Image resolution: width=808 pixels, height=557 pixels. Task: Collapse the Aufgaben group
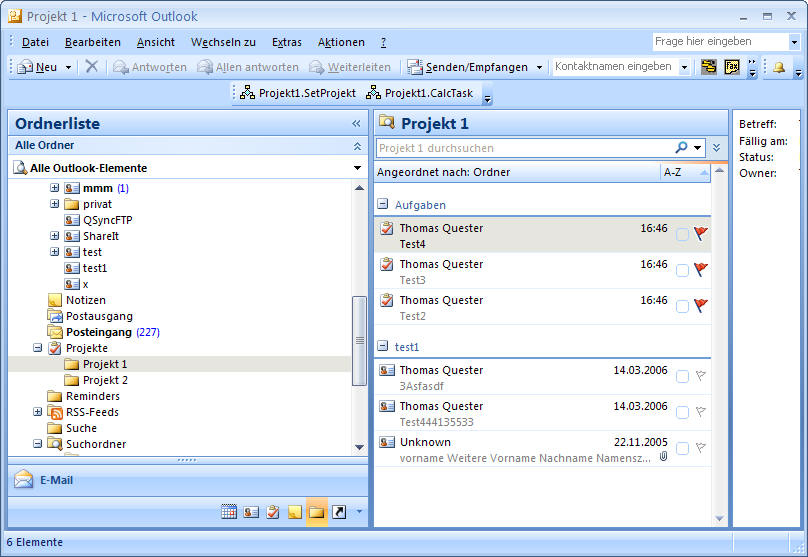point(383,204)
